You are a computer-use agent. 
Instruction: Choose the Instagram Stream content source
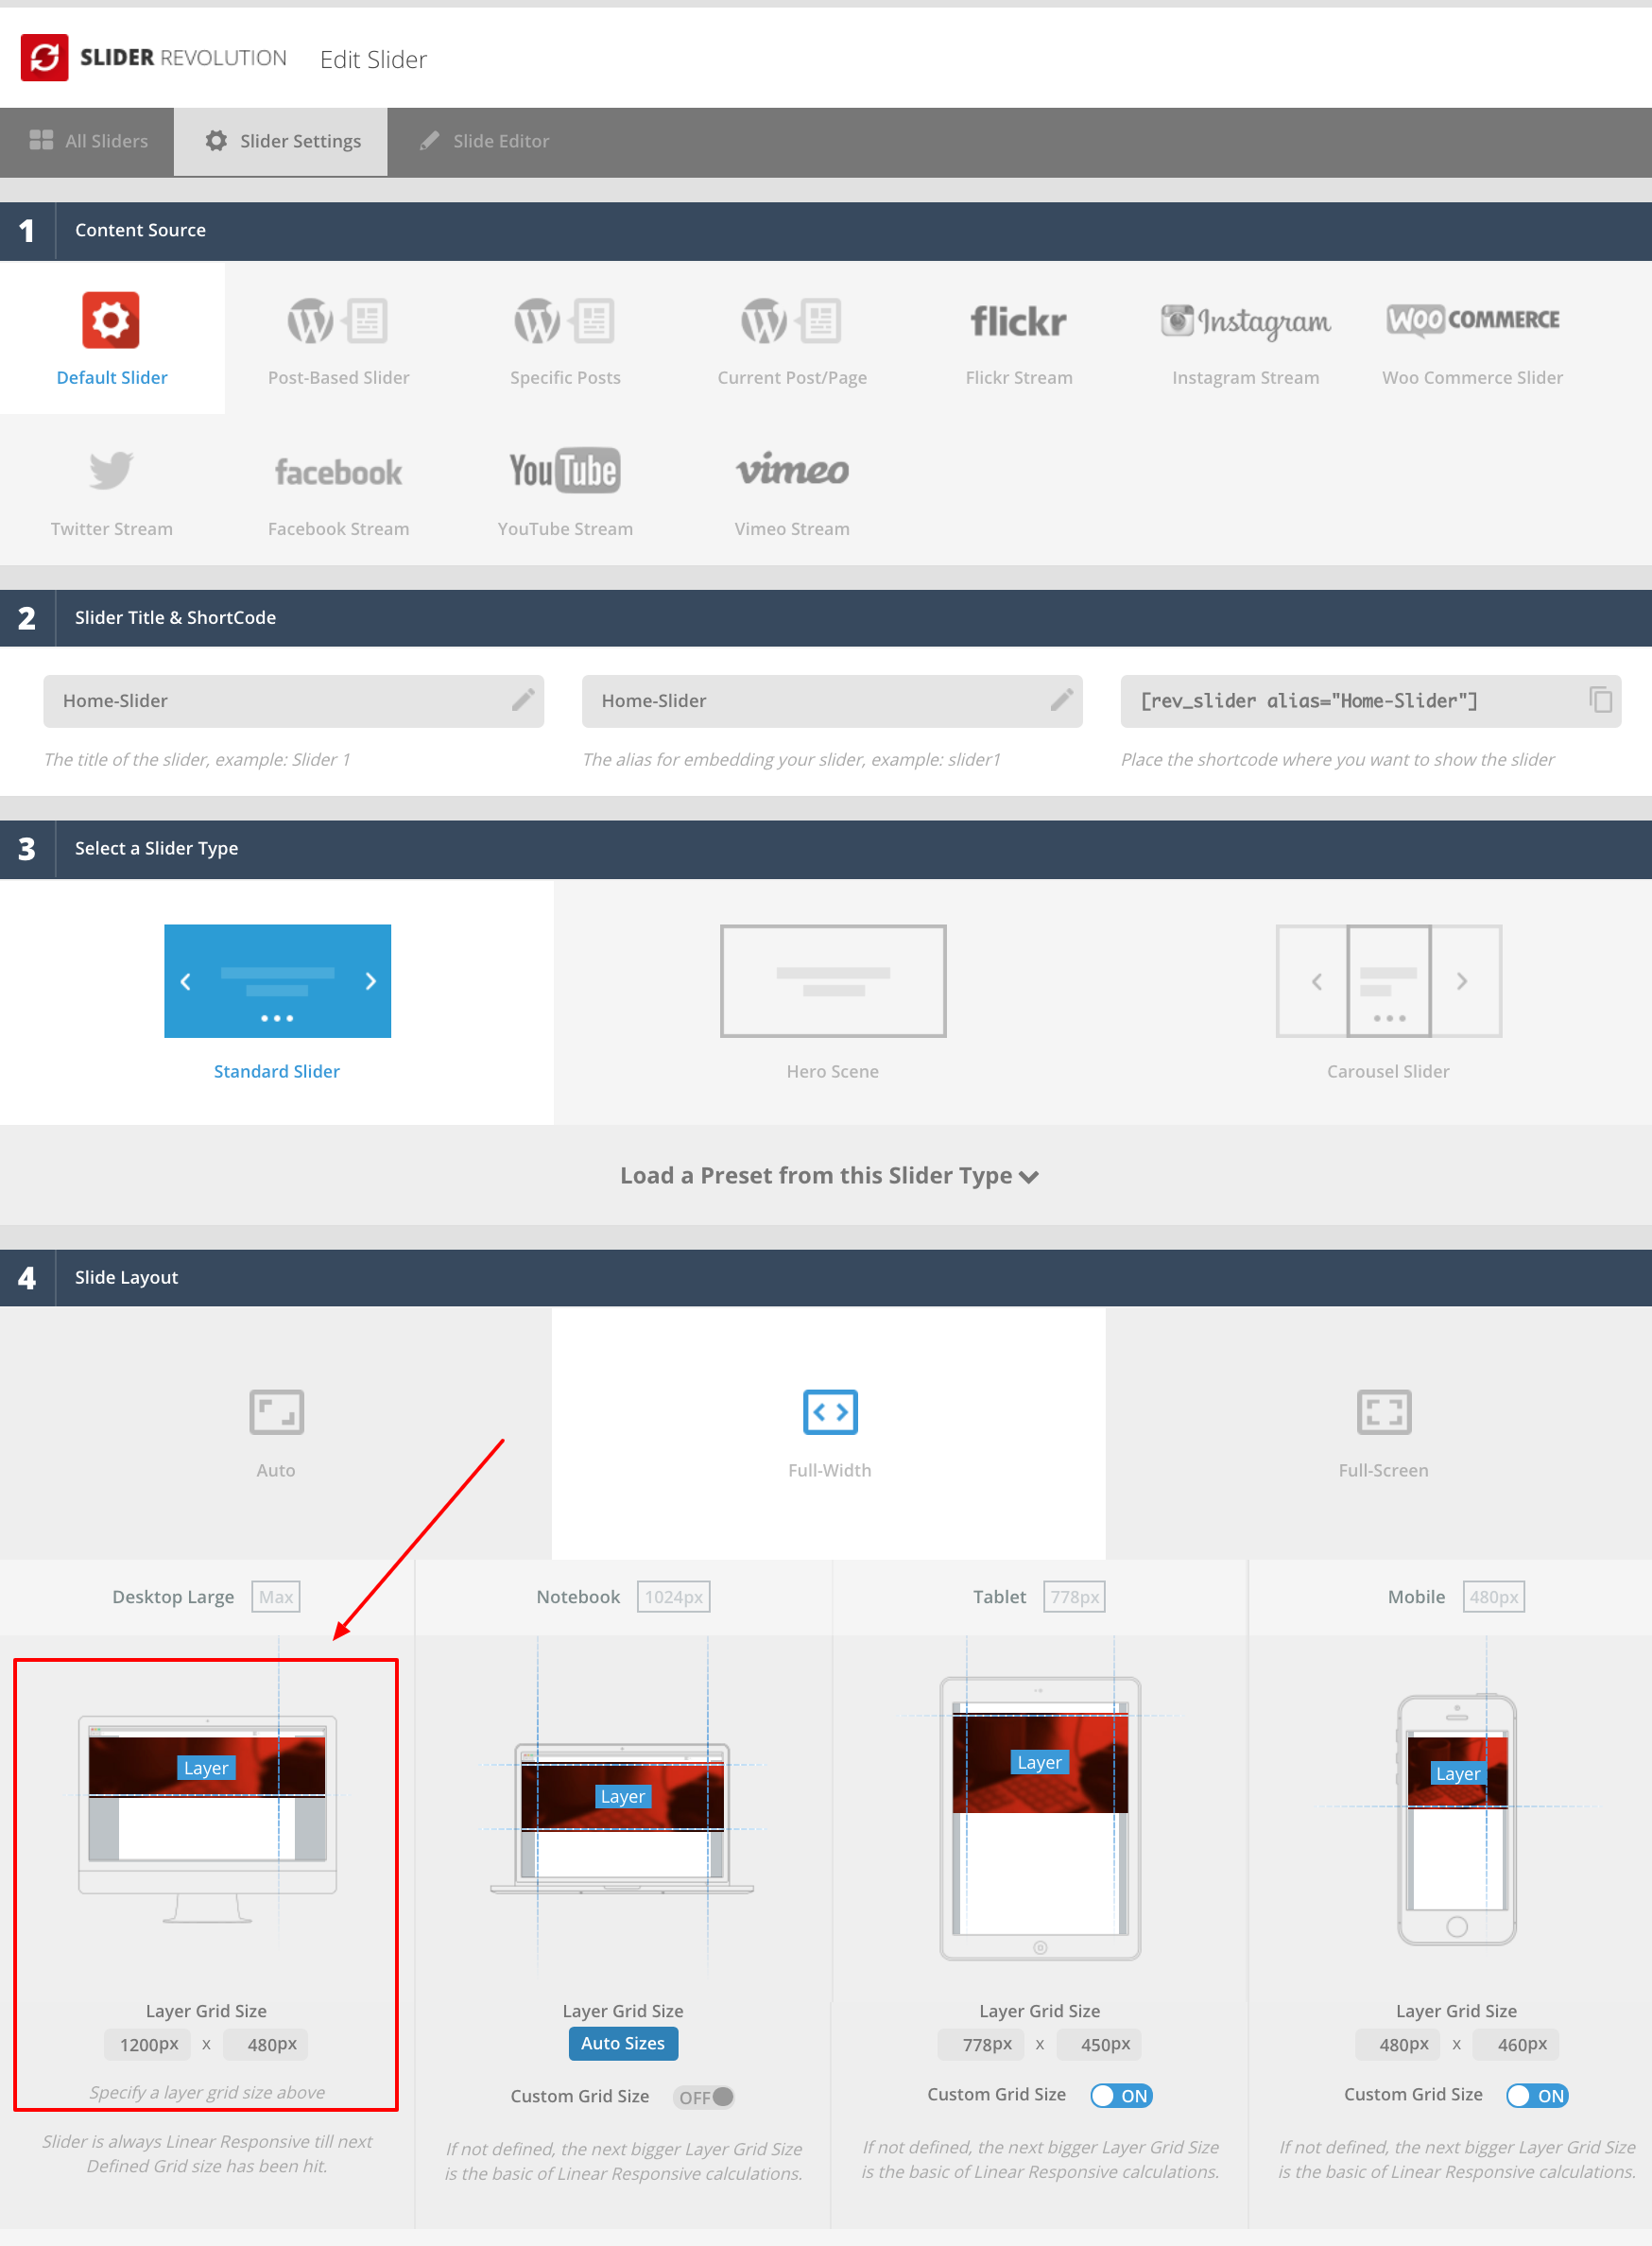click(x=1245, y=340)
